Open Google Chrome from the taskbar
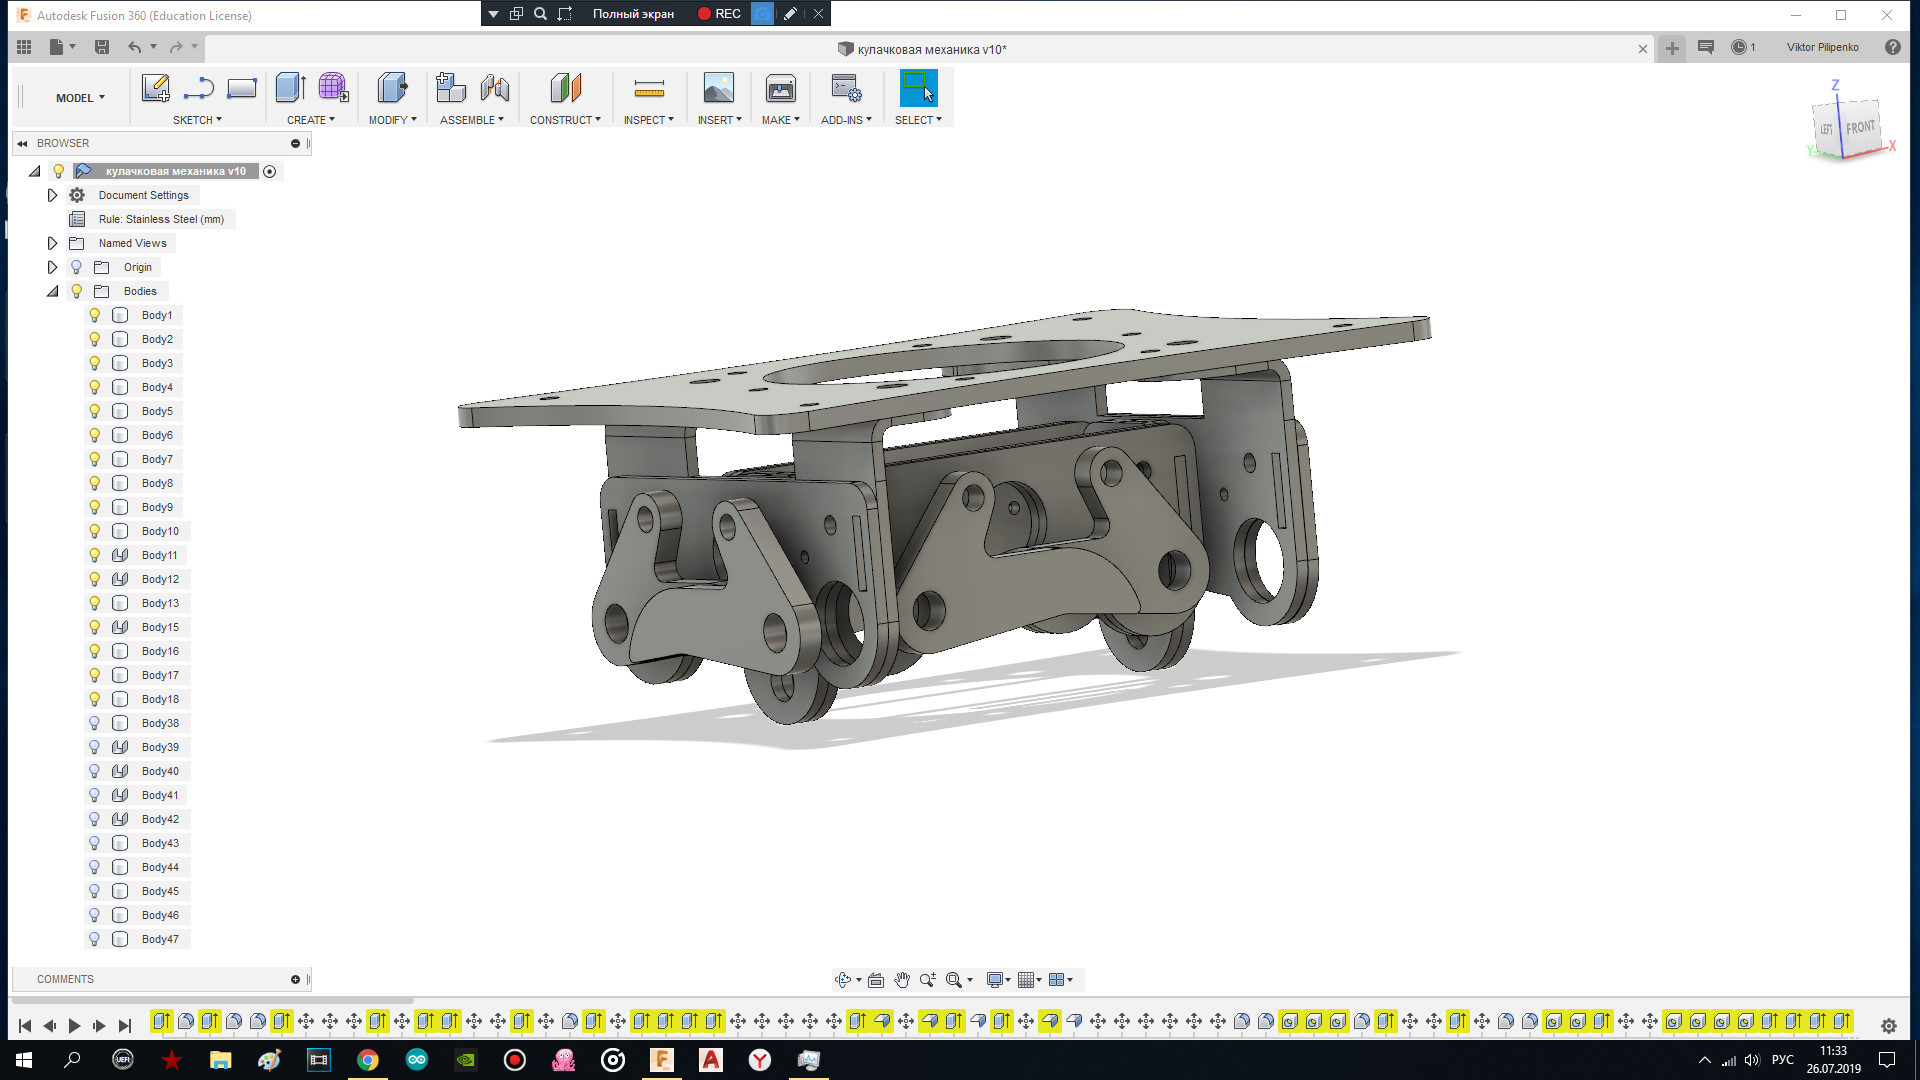1920x1080 pixels. coord(368,1060)
